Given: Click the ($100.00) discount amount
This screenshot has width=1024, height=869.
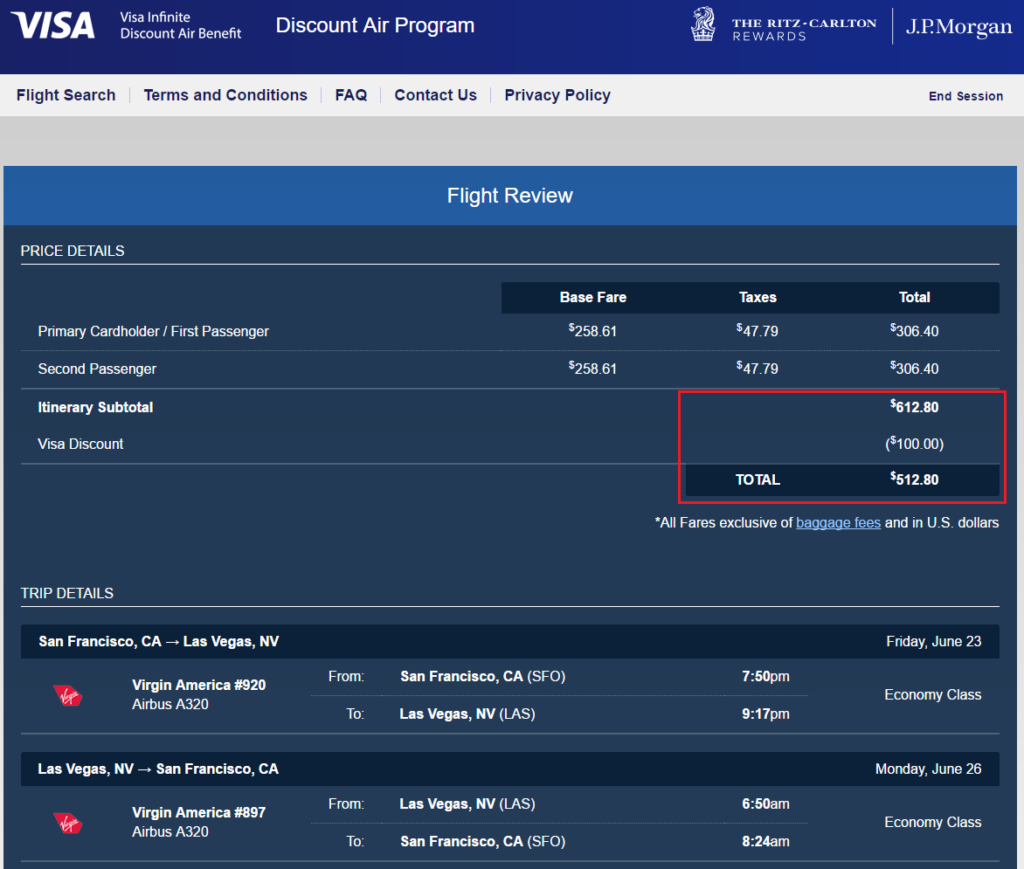Looking at the screenshot, I should click(914, 444).
